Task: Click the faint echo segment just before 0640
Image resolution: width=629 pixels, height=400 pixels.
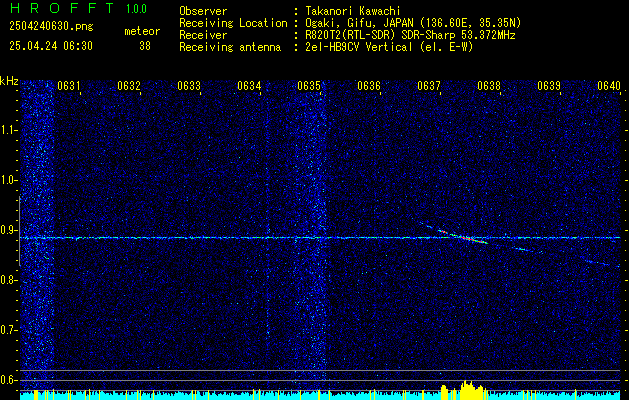Action: point(598,262)
